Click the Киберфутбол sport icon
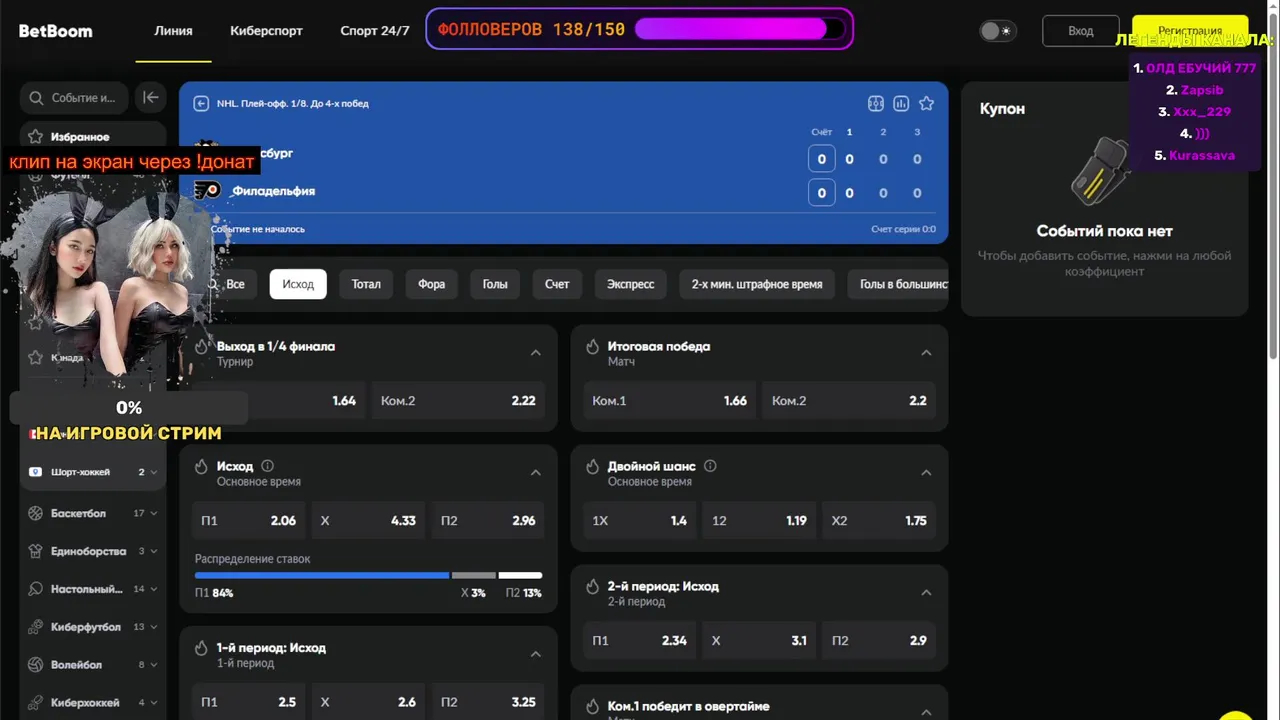Viewport: 1280px width, 720px height. 36,627
